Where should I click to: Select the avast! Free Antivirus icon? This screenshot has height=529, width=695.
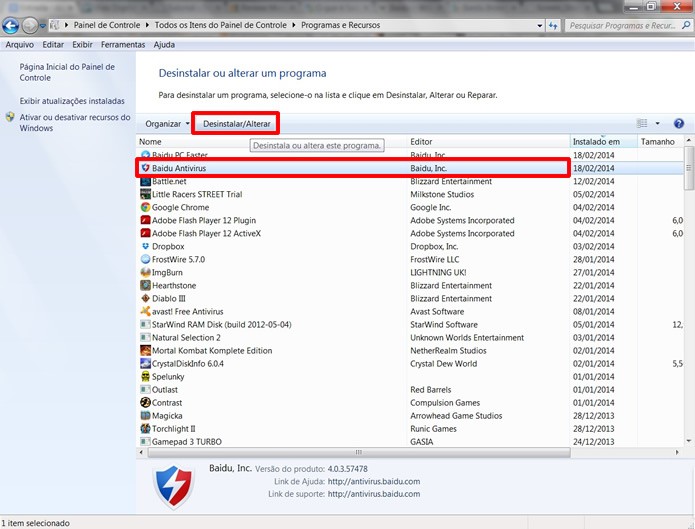coord(145,311)
